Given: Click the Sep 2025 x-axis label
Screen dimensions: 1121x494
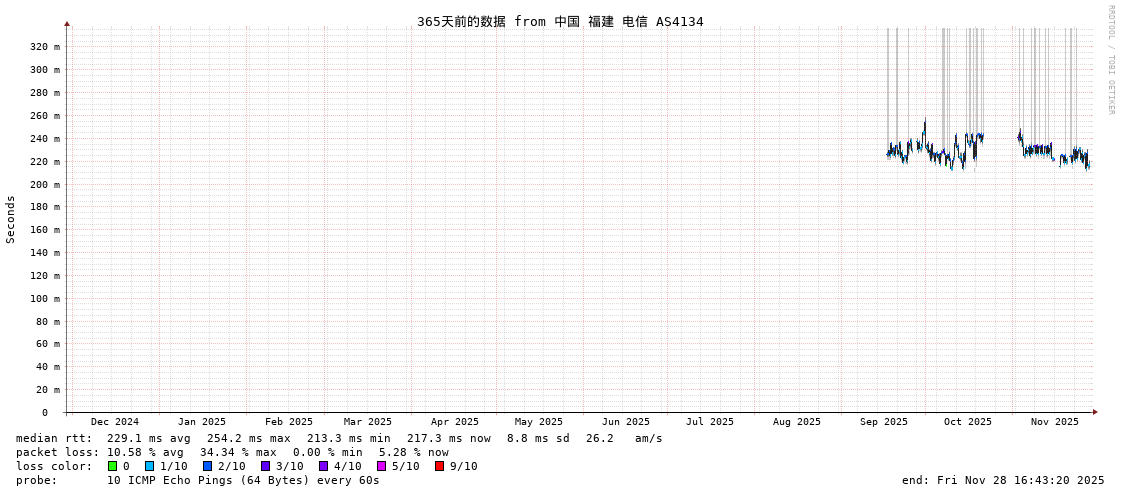Looking at the screenshot, I should (x=884, y=422).
